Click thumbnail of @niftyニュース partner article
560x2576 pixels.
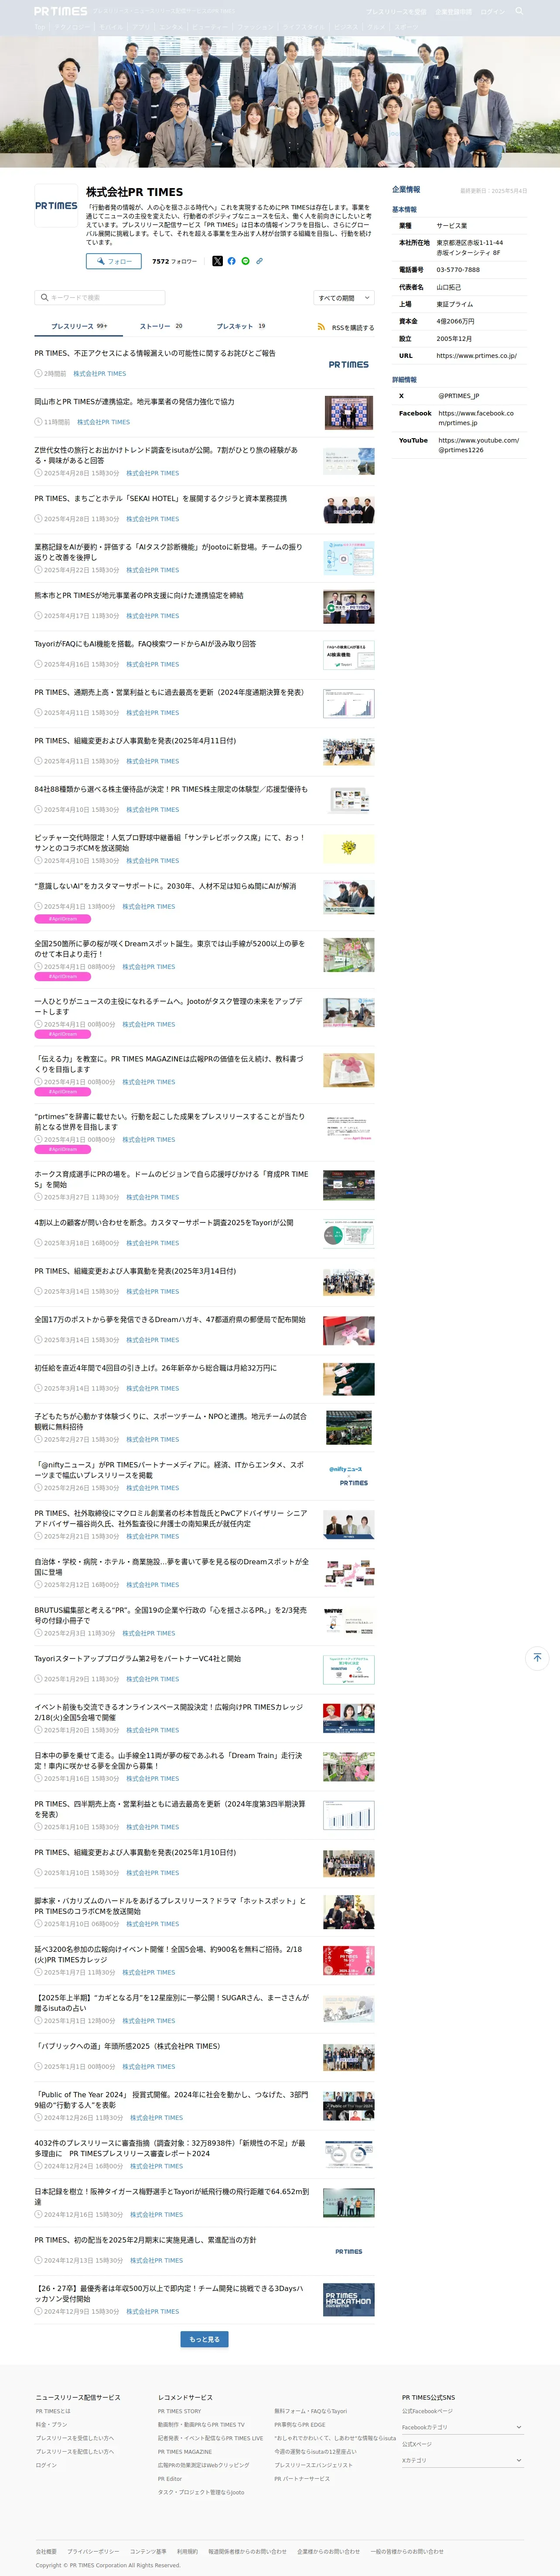(x=349, y=1476)
